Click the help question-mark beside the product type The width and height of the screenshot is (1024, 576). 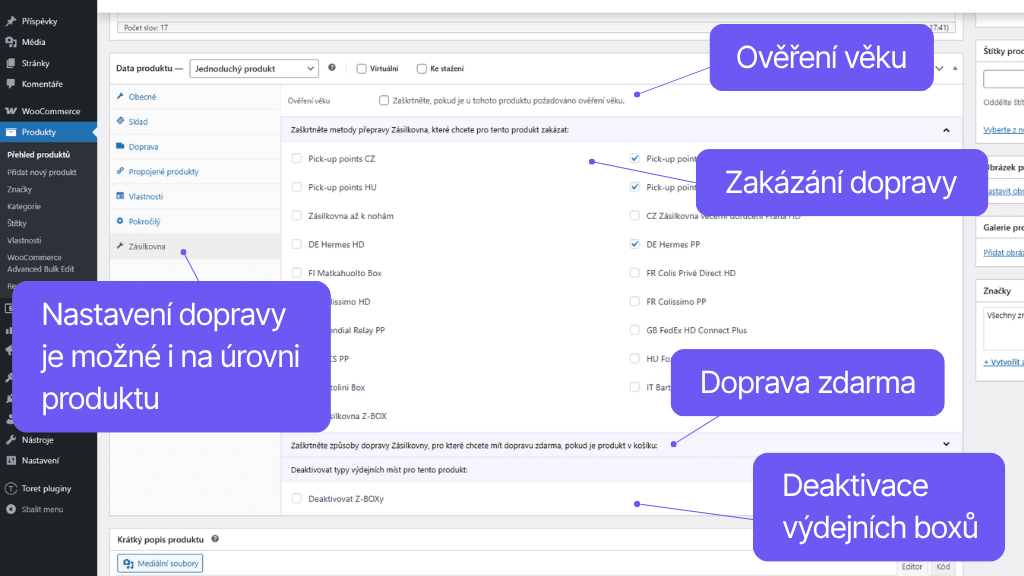tap(333, 68)
